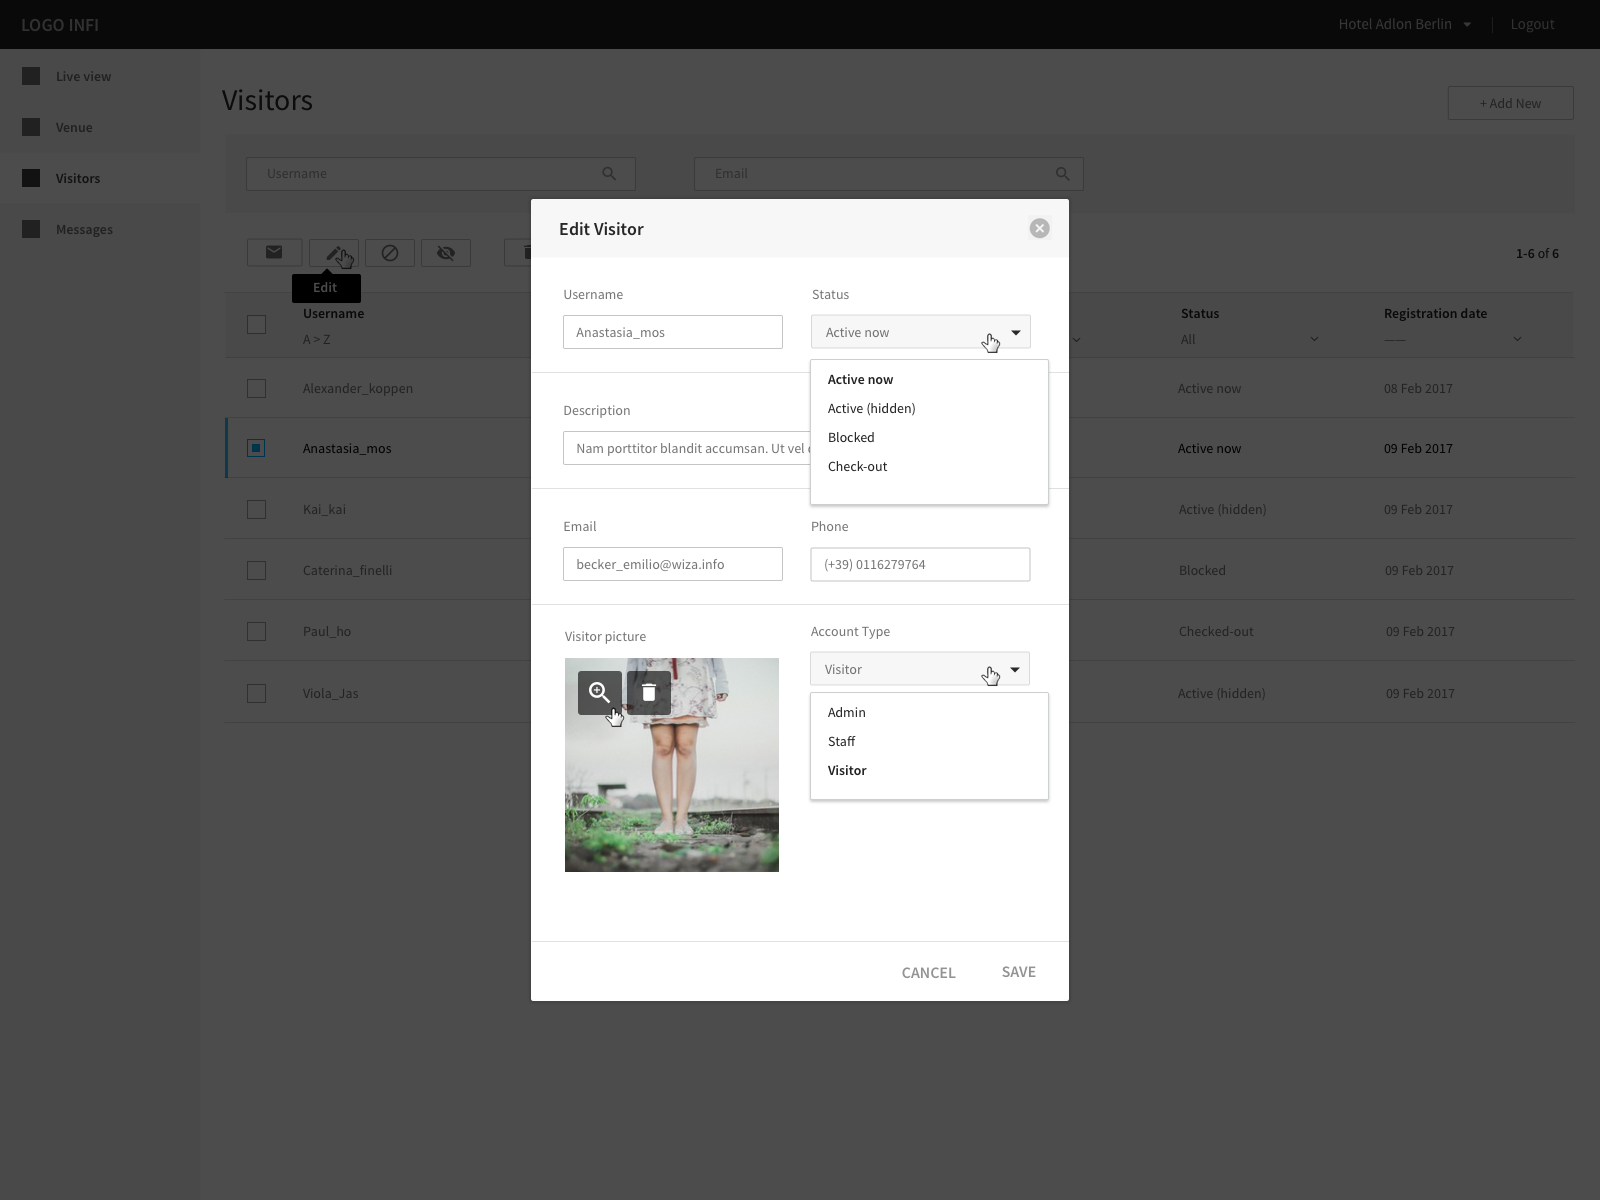
Task: Click the 1-6 of 6 pager text
Action: (1537, 253)
